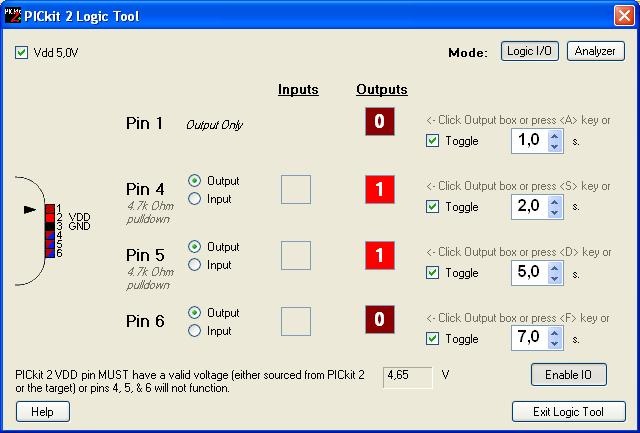Image resolution: width=640 pixels, height=433 pixels.
Task: Switch to Logic I/O mode
Action: 529,51
